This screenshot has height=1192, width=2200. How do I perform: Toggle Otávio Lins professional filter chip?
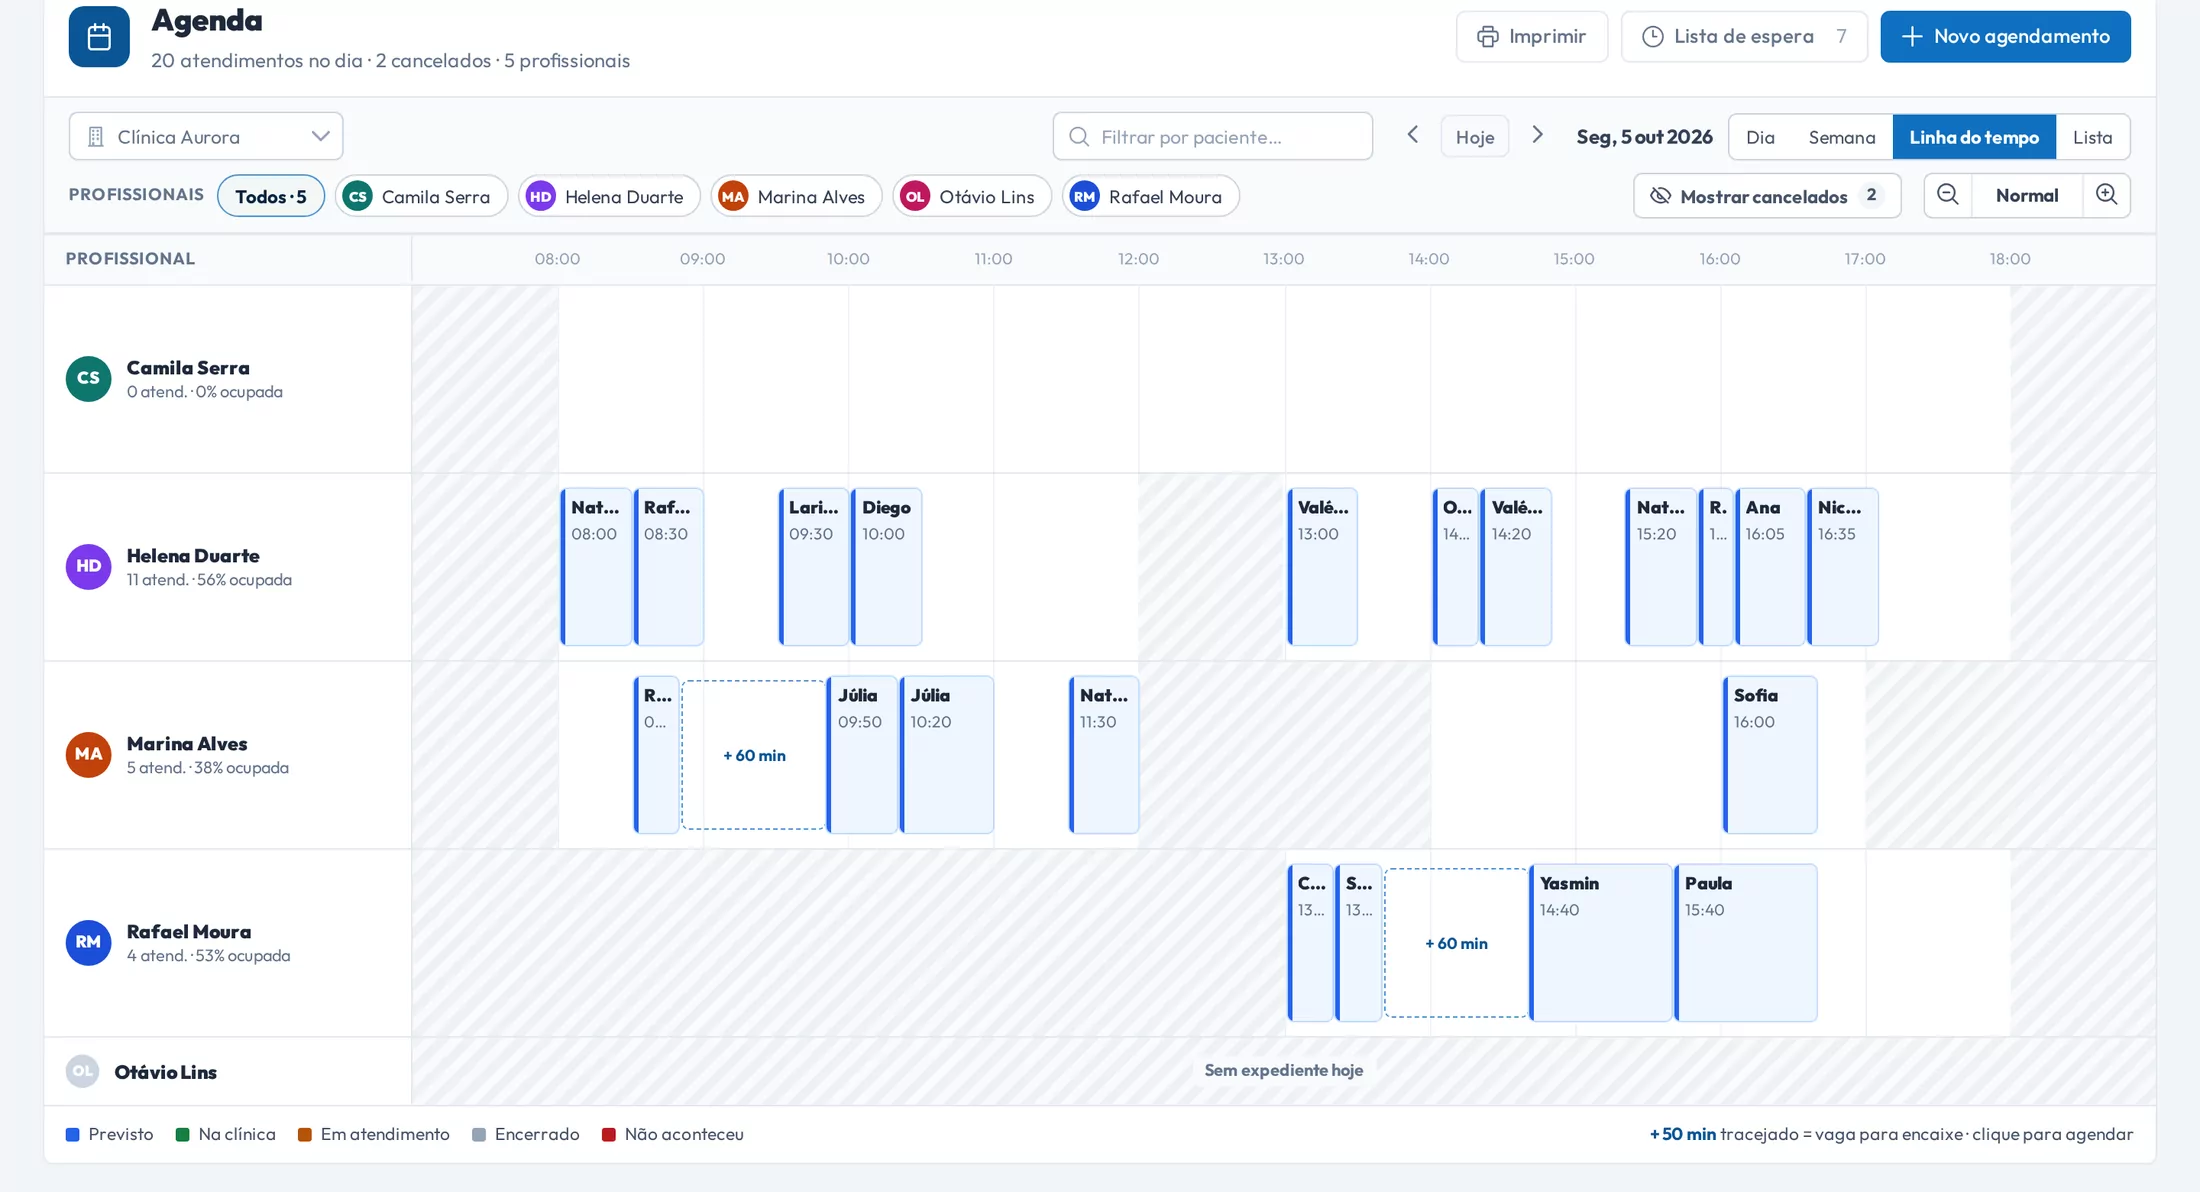tap(972, 196)
